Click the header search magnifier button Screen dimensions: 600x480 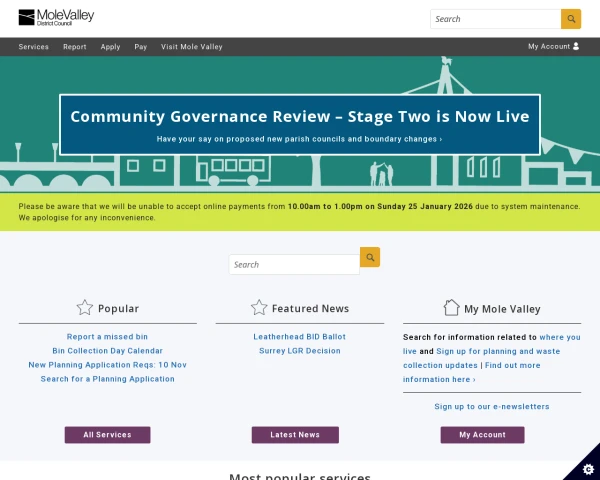[570, 19]
